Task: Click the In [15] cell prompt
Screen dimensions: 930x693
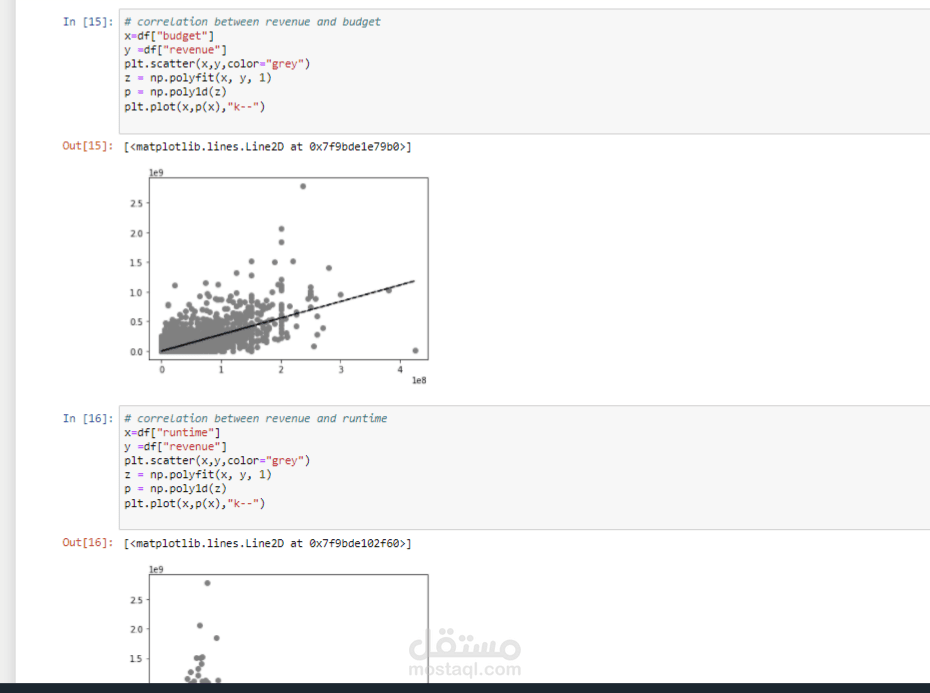Action: [x=87, y=21]
